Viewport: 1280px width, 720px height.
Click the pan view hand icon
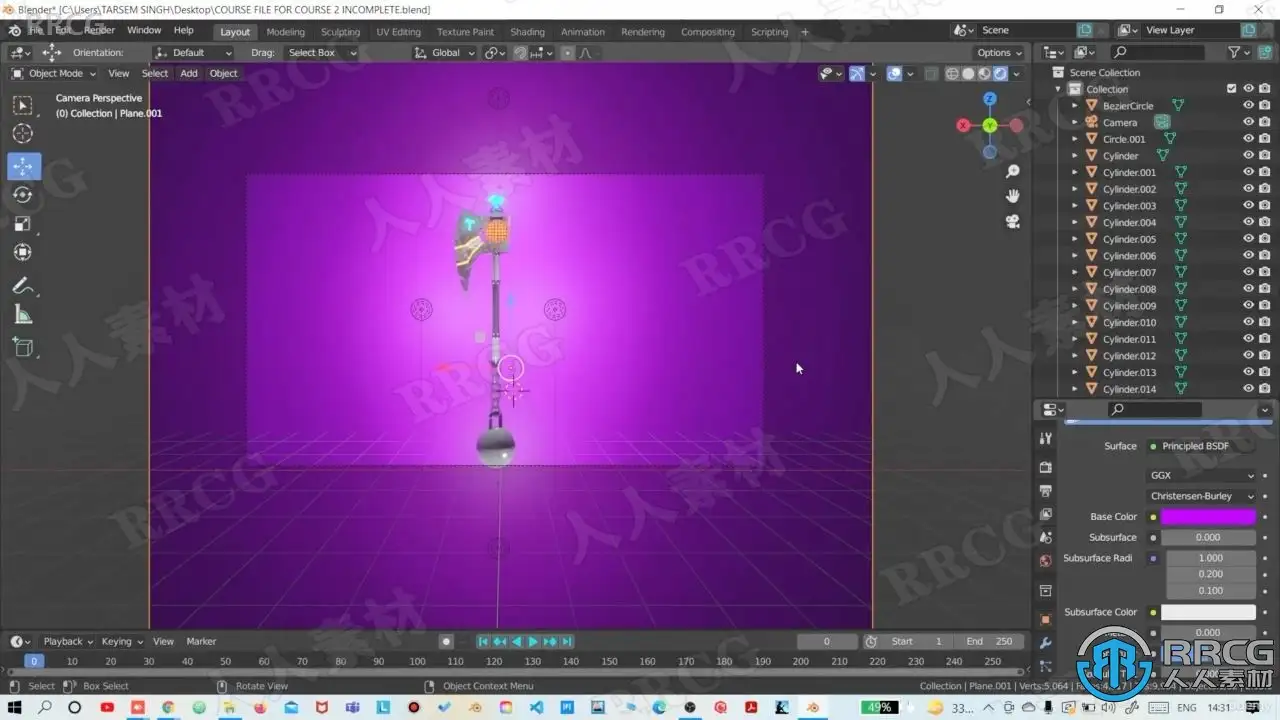click(1012, 196)
